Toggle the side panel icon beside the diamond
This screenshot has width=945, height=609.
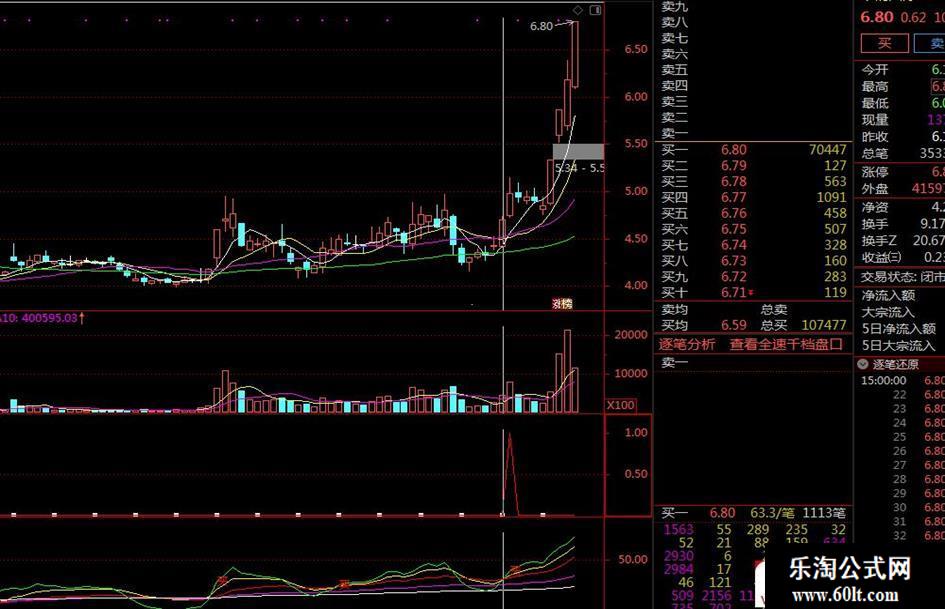pos(595,10)
